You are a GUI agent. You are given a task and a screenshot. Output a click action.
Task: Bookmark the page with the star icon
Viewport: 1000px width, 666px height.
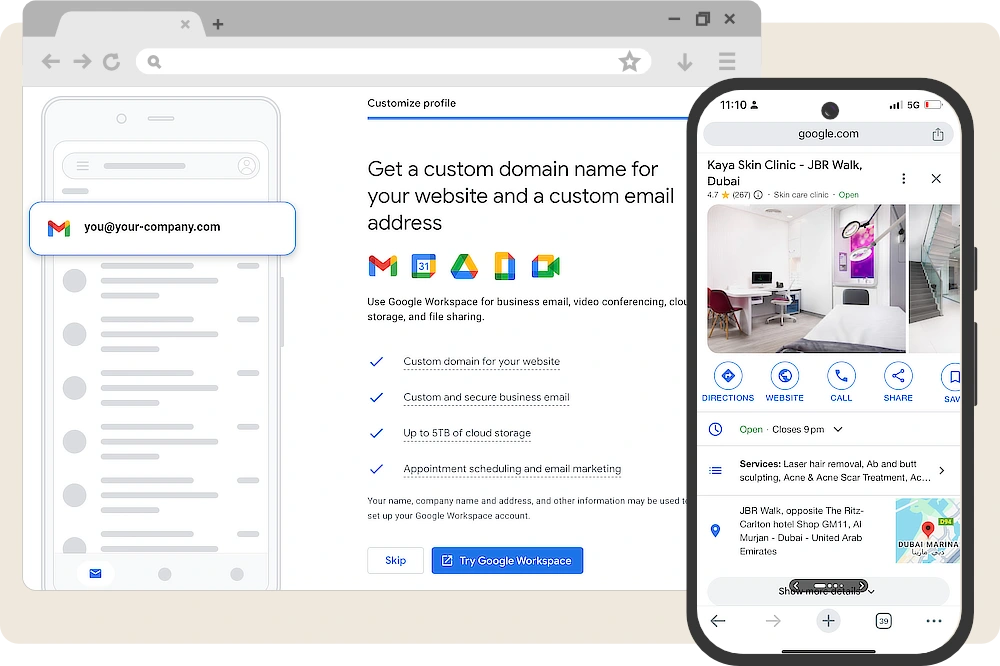(x=629, y=61)
